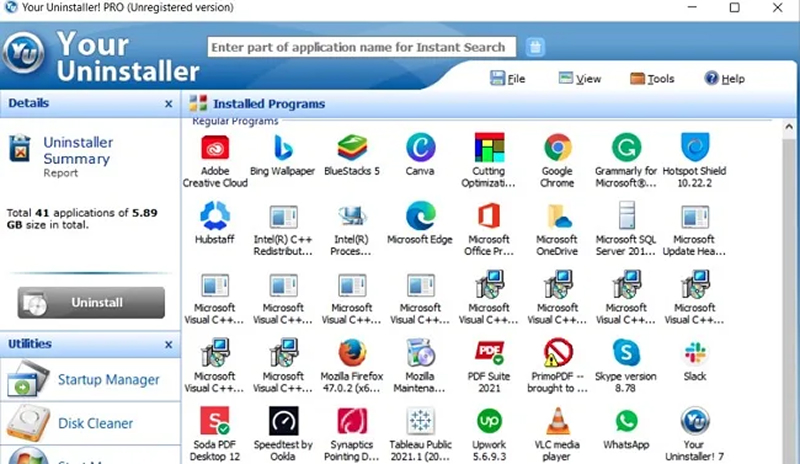Select Speedtest by Ookla icon

click(283, 421)
